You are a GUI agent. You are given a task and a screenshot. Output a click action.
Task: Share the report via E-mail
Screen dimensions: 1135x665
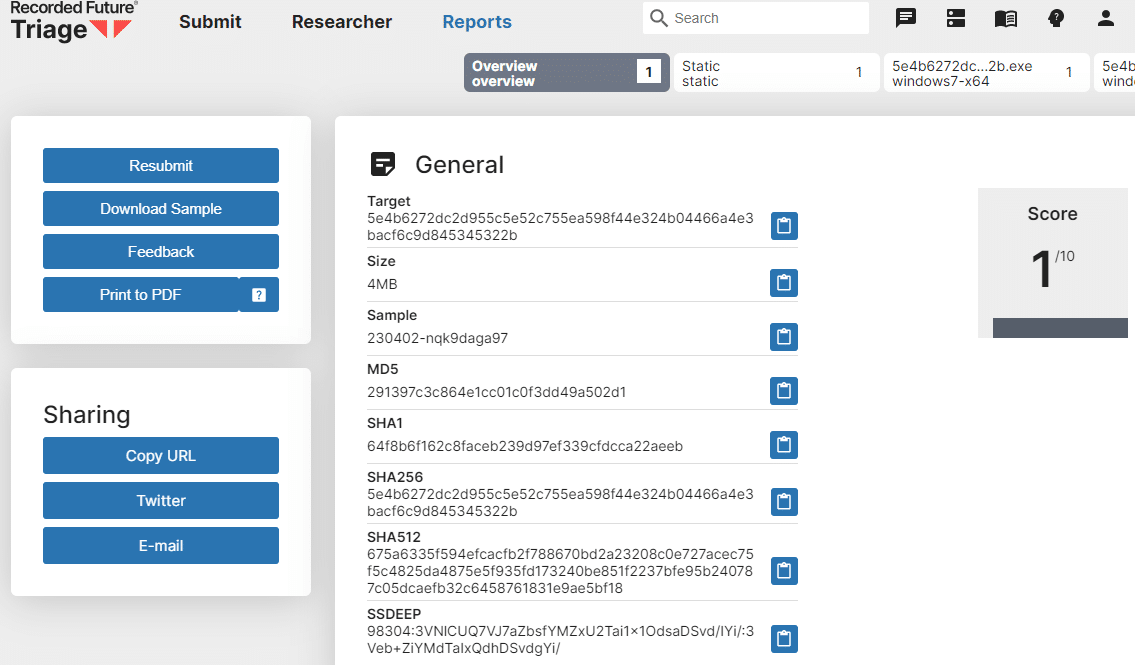[x=161, y=546]
